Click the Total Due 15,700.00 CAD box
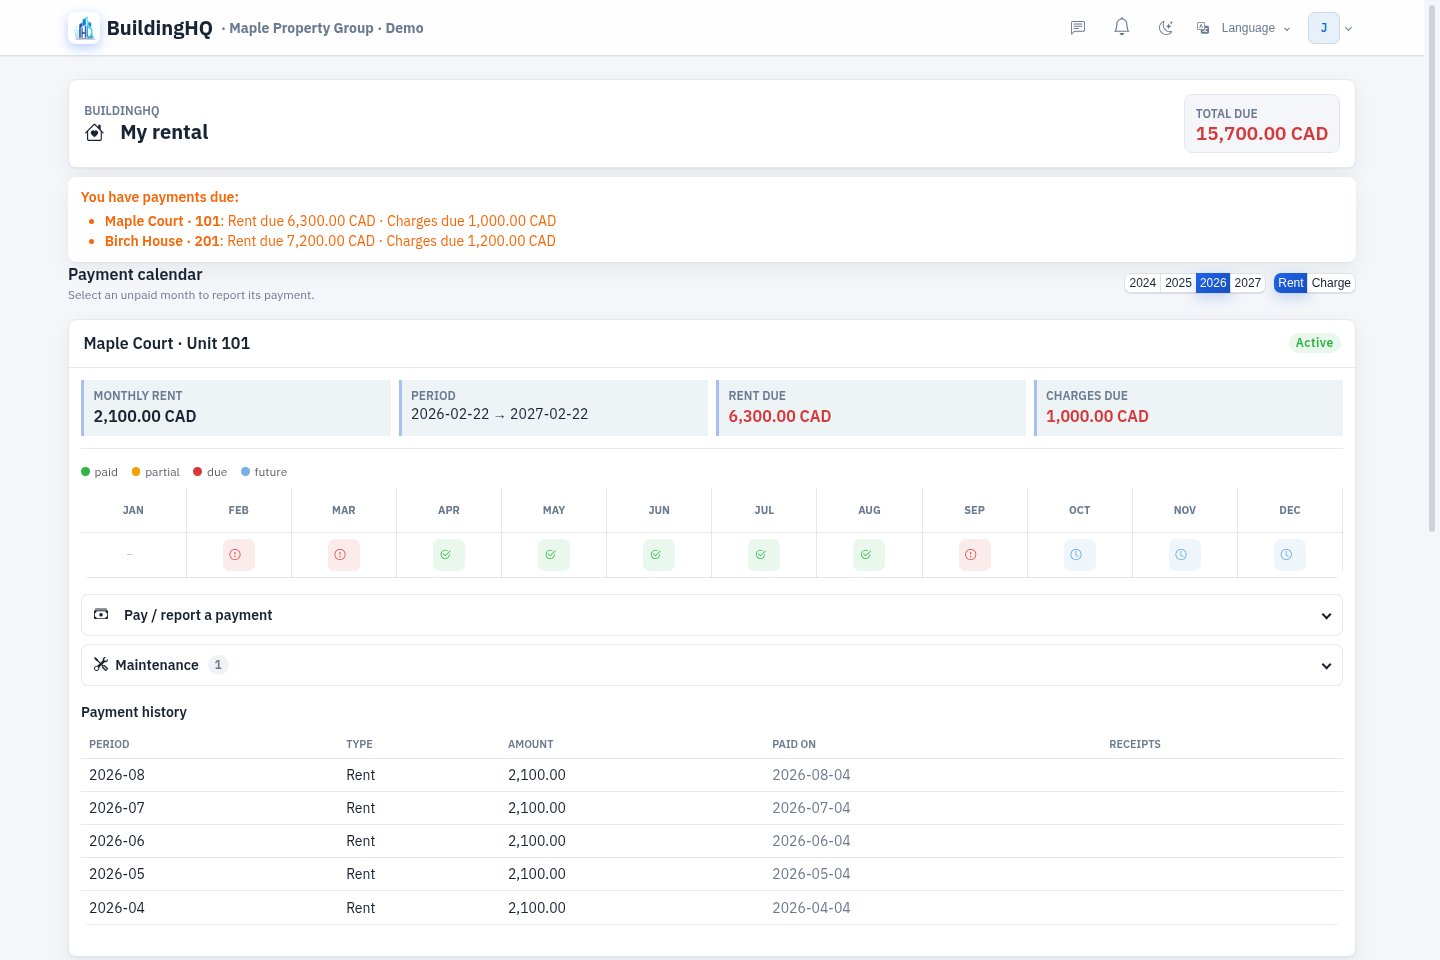 pyautogui.click(x=1262, y=124)
